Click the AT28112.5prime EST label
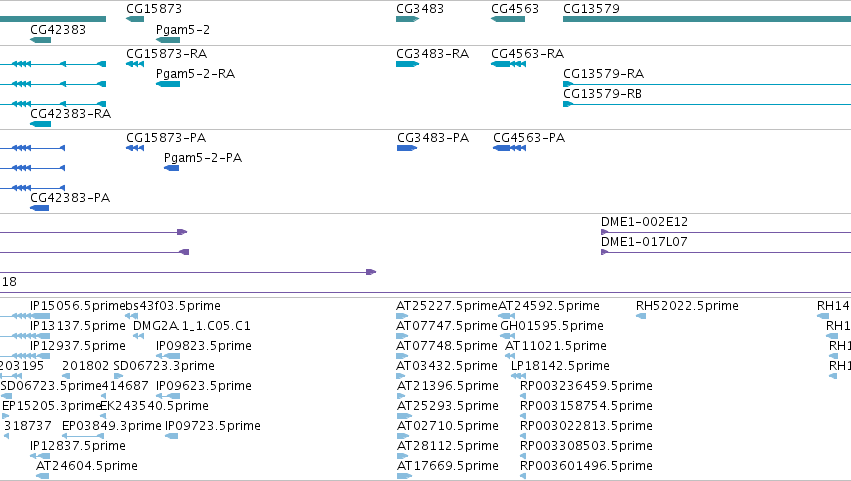 tap(448, 446)
